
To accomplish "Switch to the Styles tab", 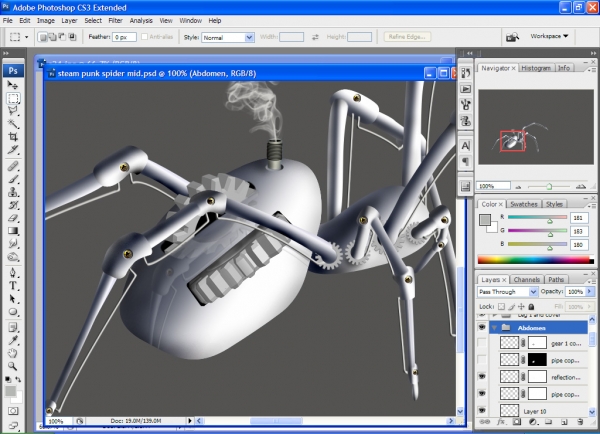I will click(554, 204).
